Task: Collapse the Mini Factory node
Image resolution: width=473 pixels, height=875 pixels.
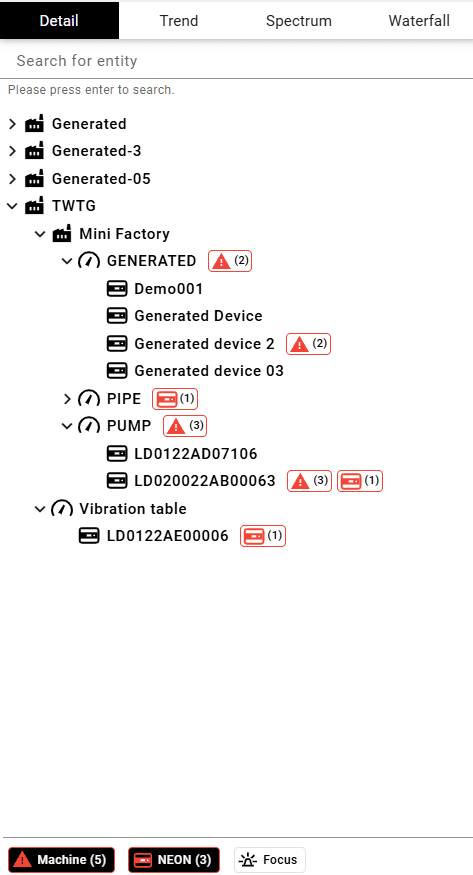Action: point(40,234)
